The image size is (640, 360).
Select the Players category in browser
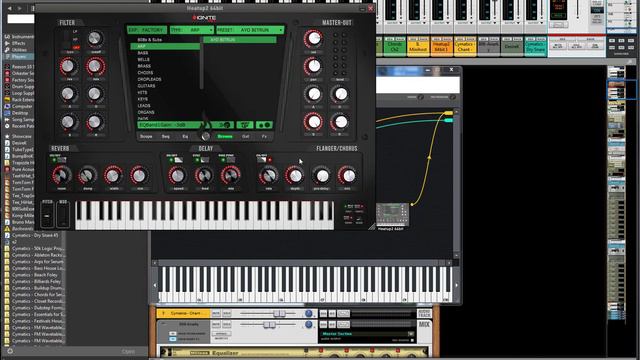[19, 56]
